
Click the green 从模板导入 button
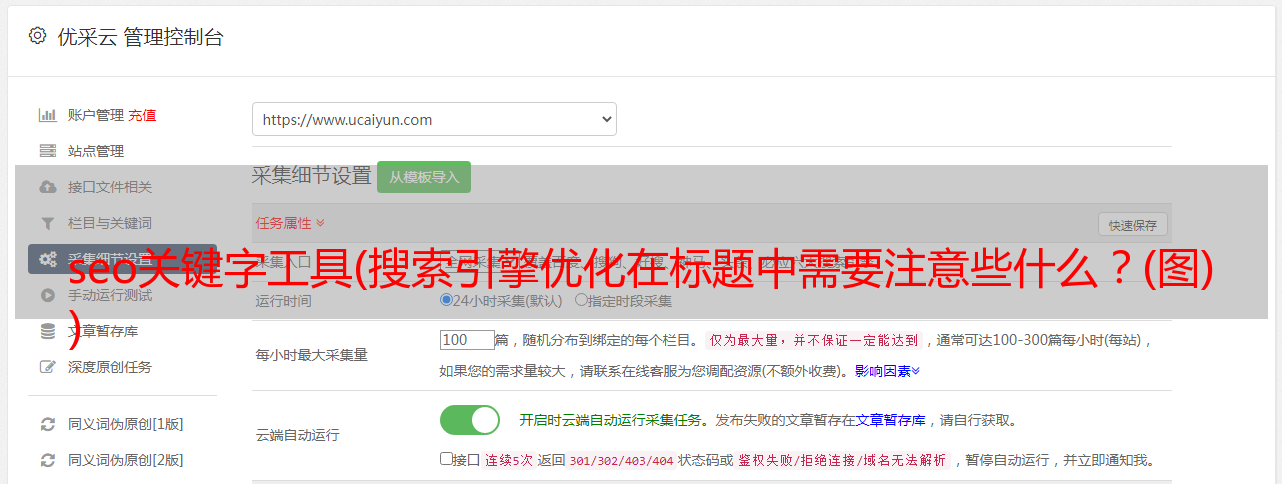point(424,177)
